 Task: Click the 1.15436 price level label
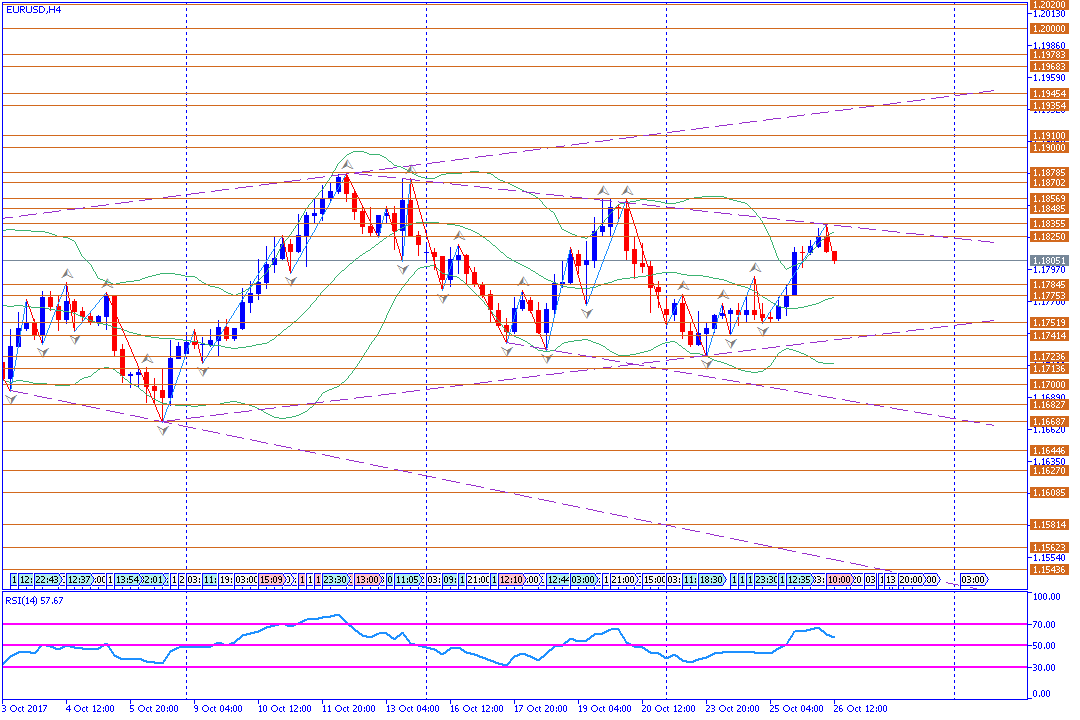pyautogui.click(x=1048, y=569)
